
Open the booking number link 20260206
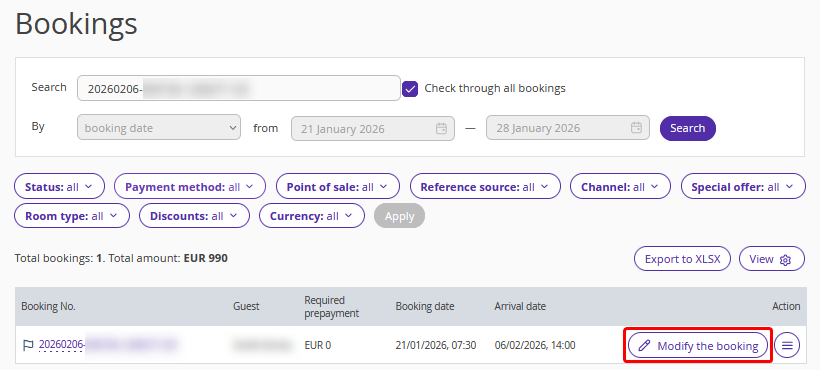click(x=62, y=345)
